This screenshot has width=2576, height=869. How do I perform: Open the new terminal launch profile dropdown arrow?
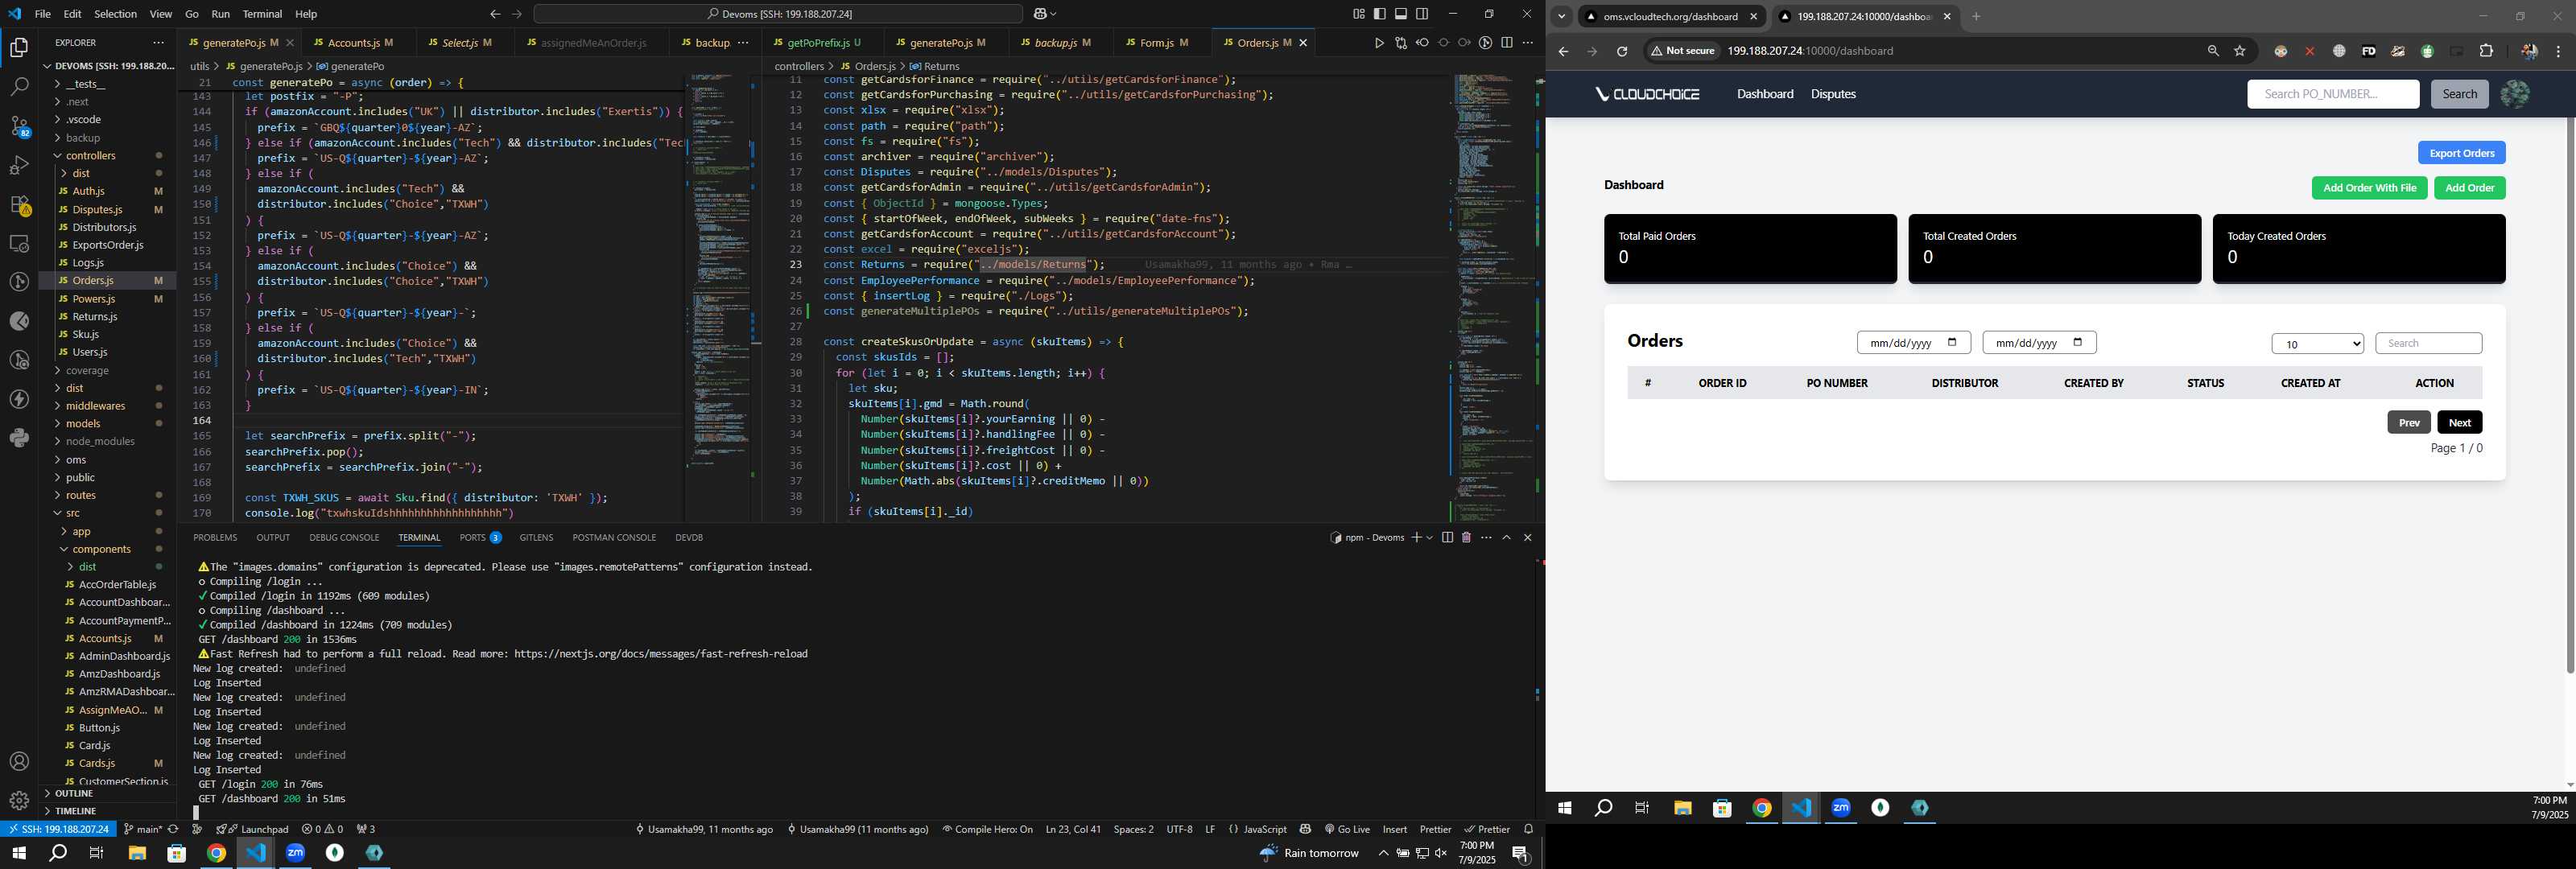point(1430,538)
